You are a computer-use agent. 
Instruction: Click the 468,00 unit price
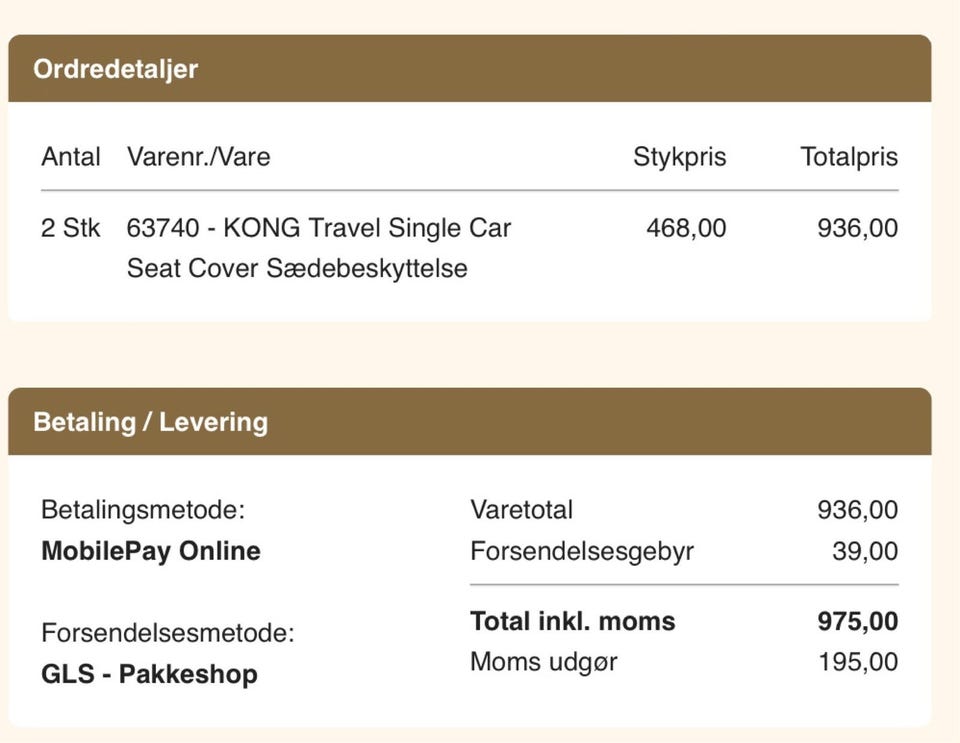coord(686,228)
